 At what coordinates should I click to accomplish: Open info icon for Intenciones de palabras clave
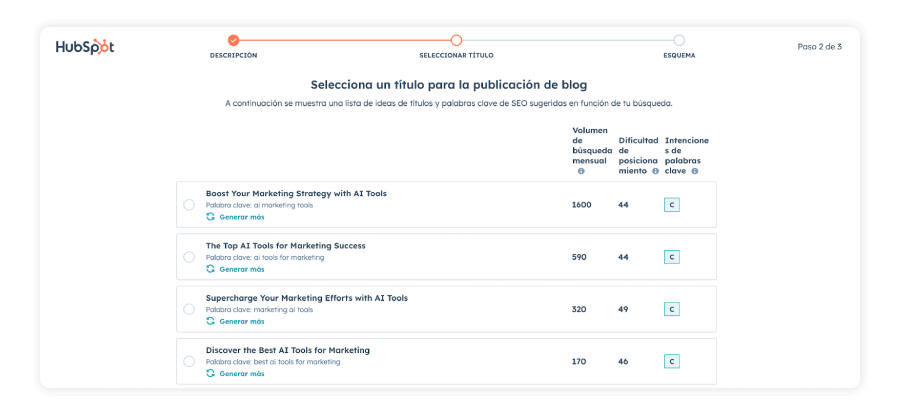[695, 171]
